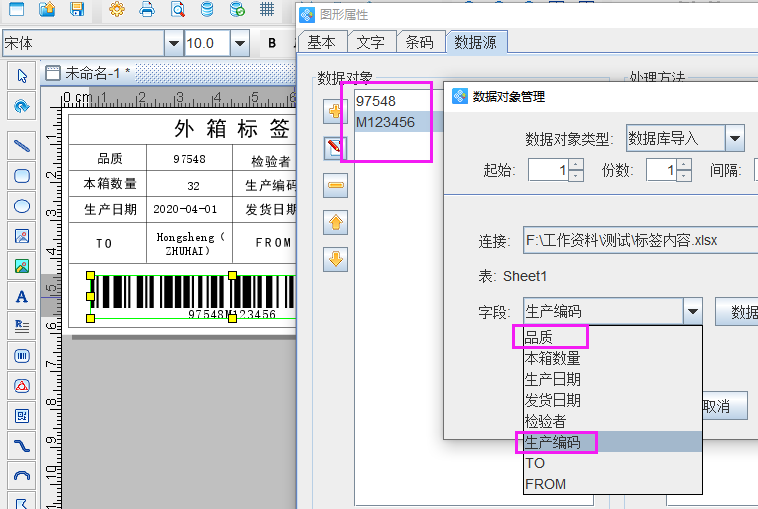Select the straight line drawing tool
Image resolution: width=758 pixels, height=509 pixels.
(x=21, y=146)
